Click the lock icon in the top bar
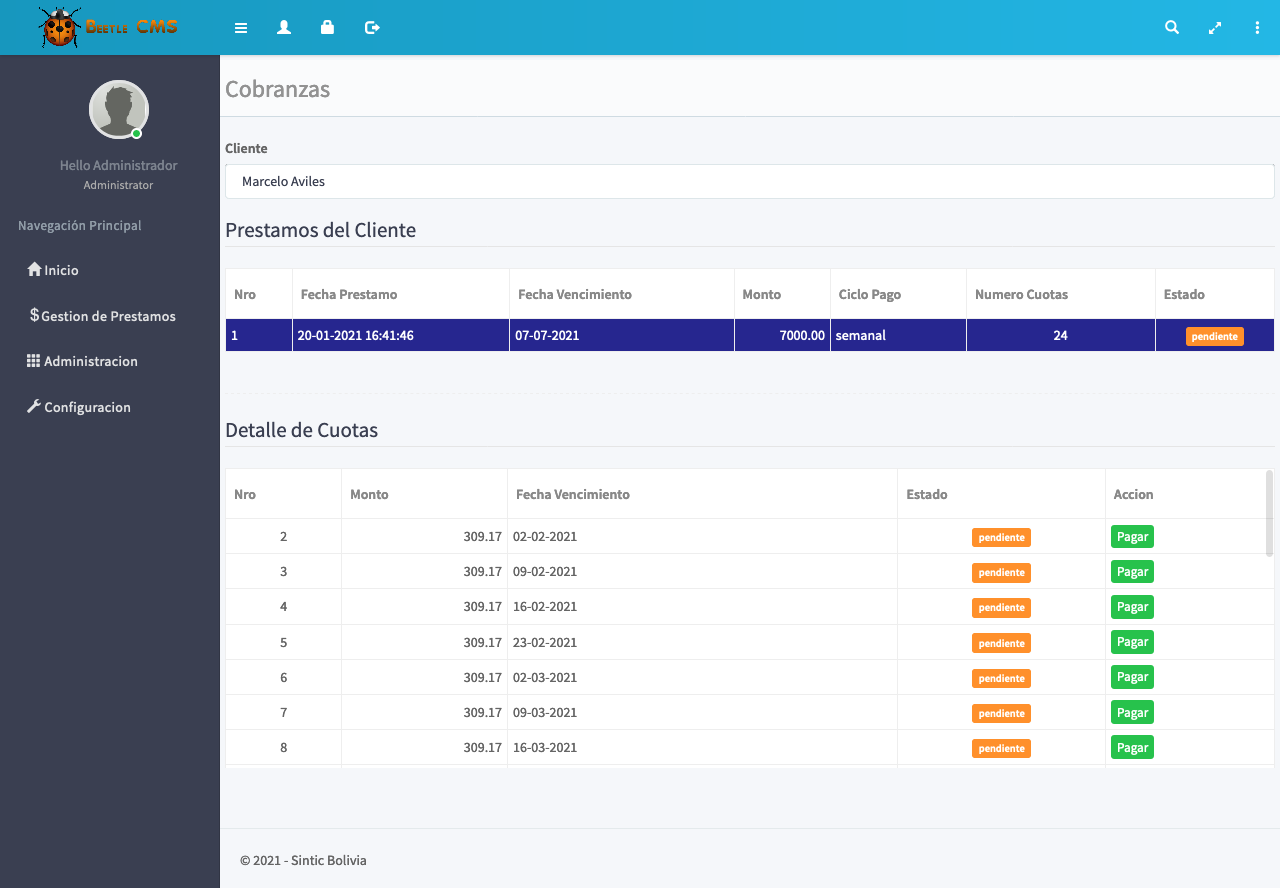This screenshot has width=1280, height=888. [327, 28]
